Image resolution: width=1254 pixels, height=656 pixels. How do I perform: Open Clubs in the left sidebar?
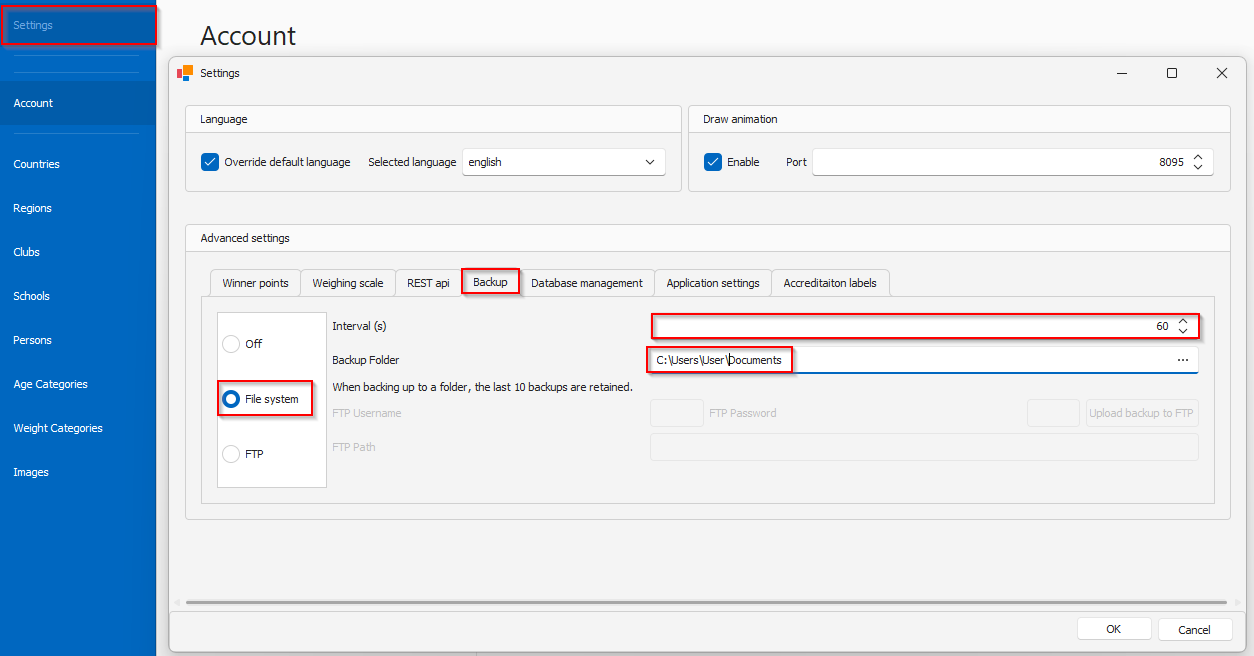coord(78,252)
